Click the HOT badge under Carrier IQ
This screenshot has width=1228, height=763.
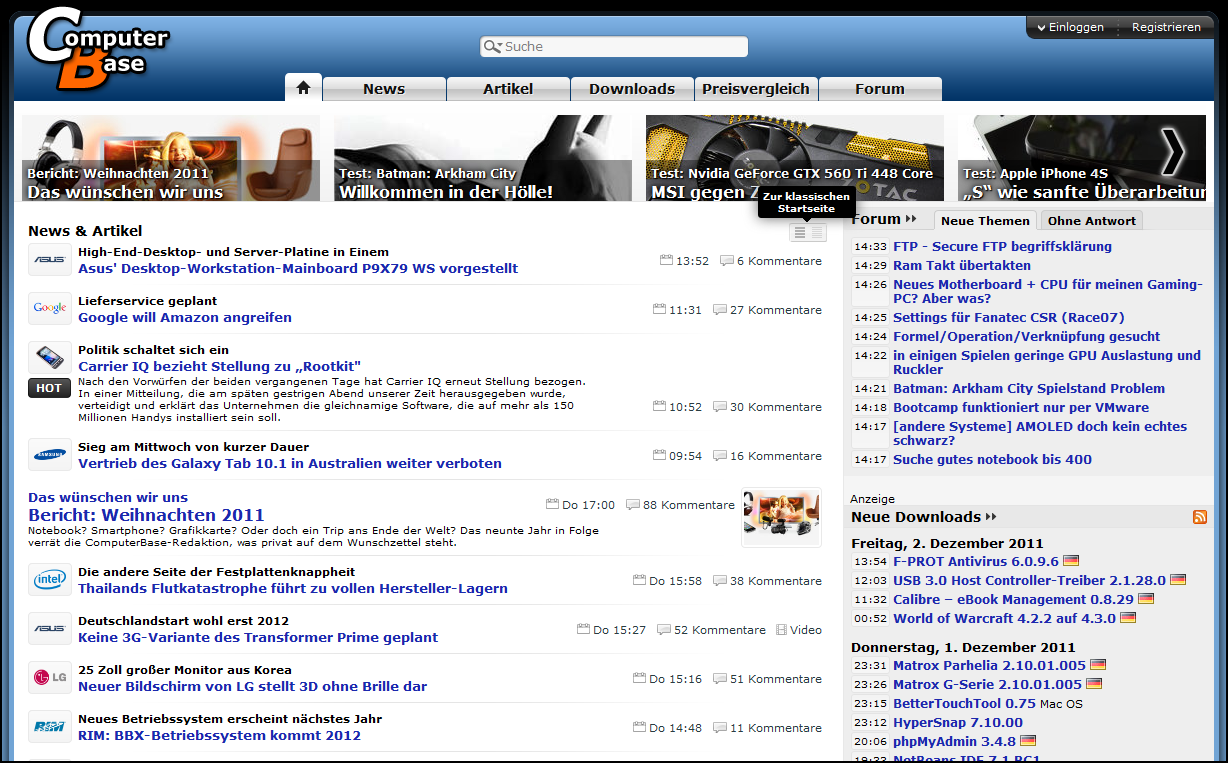pos(49,388)
